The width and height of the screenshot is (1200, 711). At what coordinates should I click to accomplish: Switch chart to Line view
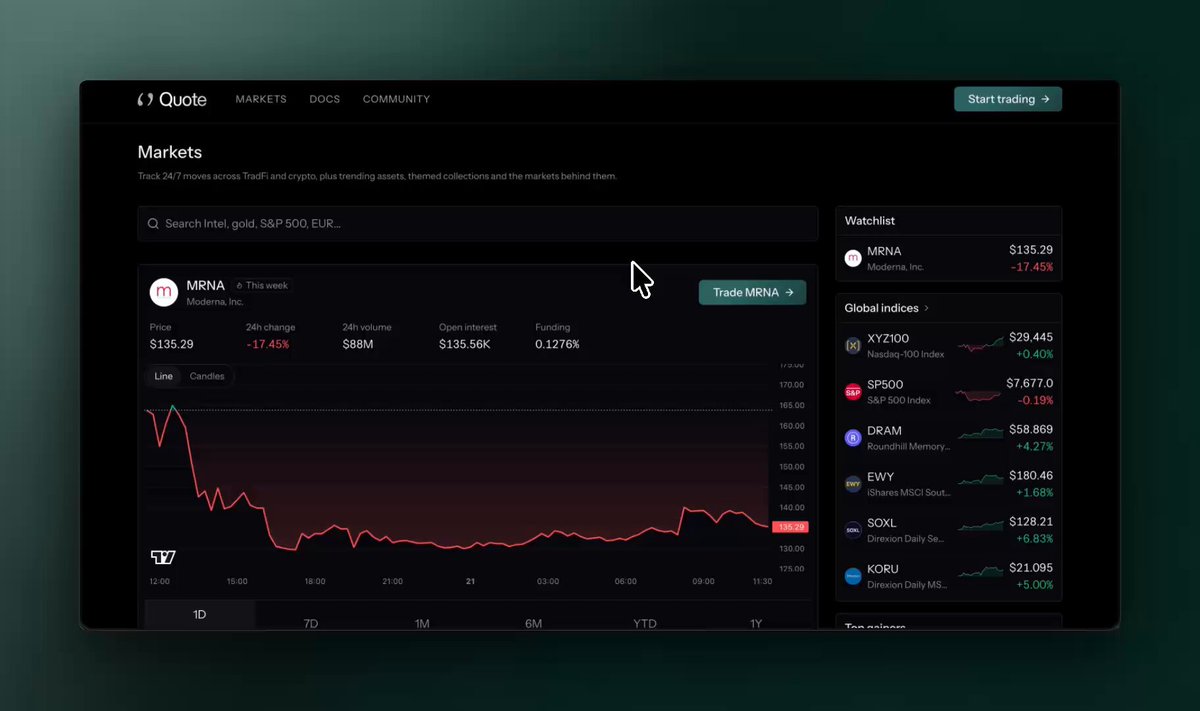(x=164, y=376)
